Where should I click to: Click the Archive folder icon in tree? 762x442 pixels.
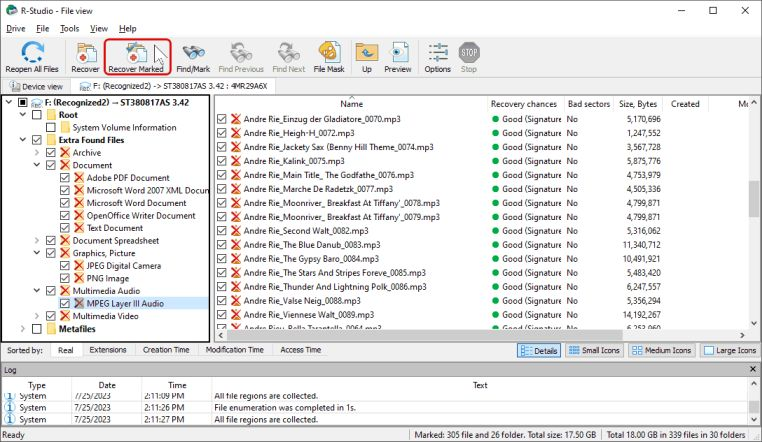[65, 153]
